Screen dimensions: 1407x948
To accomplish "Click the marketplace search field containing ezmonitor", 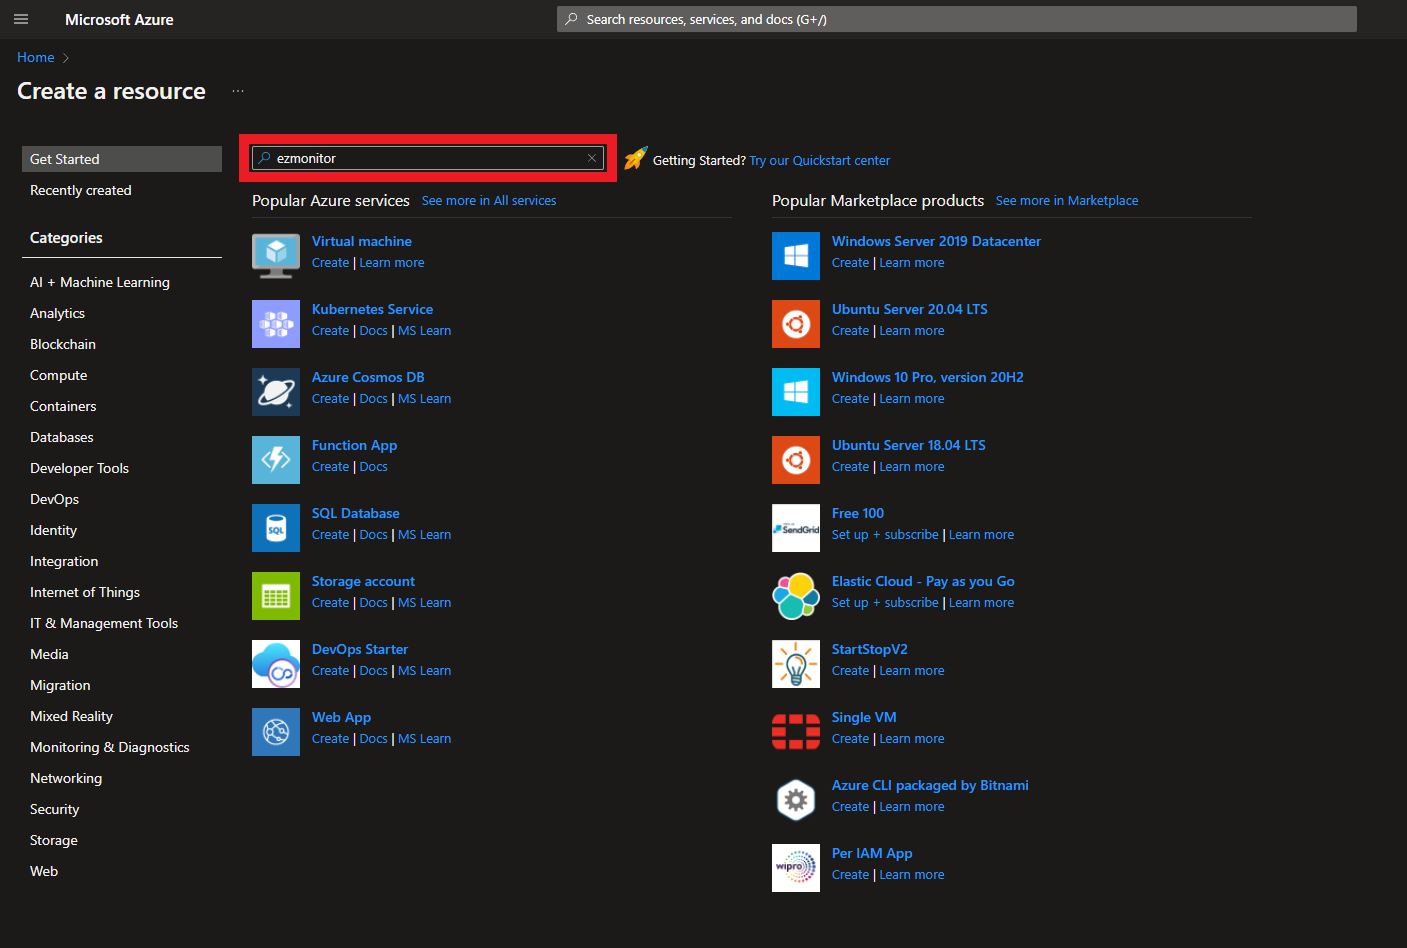I will (428, 158).
